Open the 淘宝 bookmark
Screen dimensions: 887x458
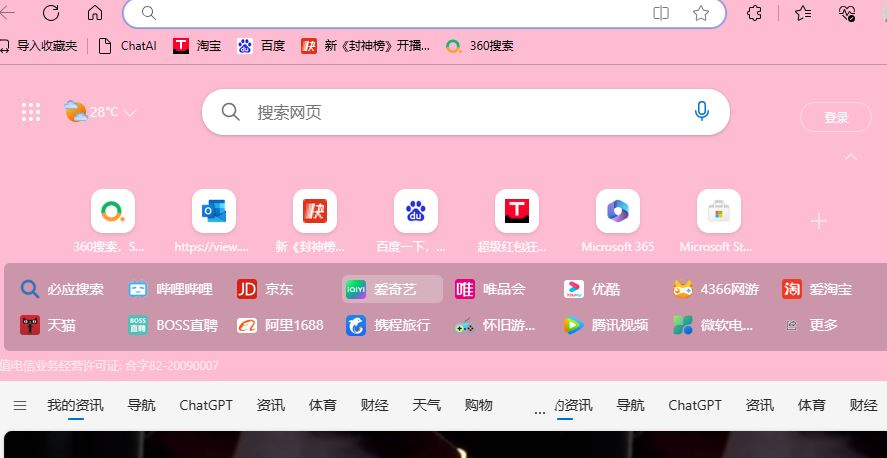[x=197, y=46]
